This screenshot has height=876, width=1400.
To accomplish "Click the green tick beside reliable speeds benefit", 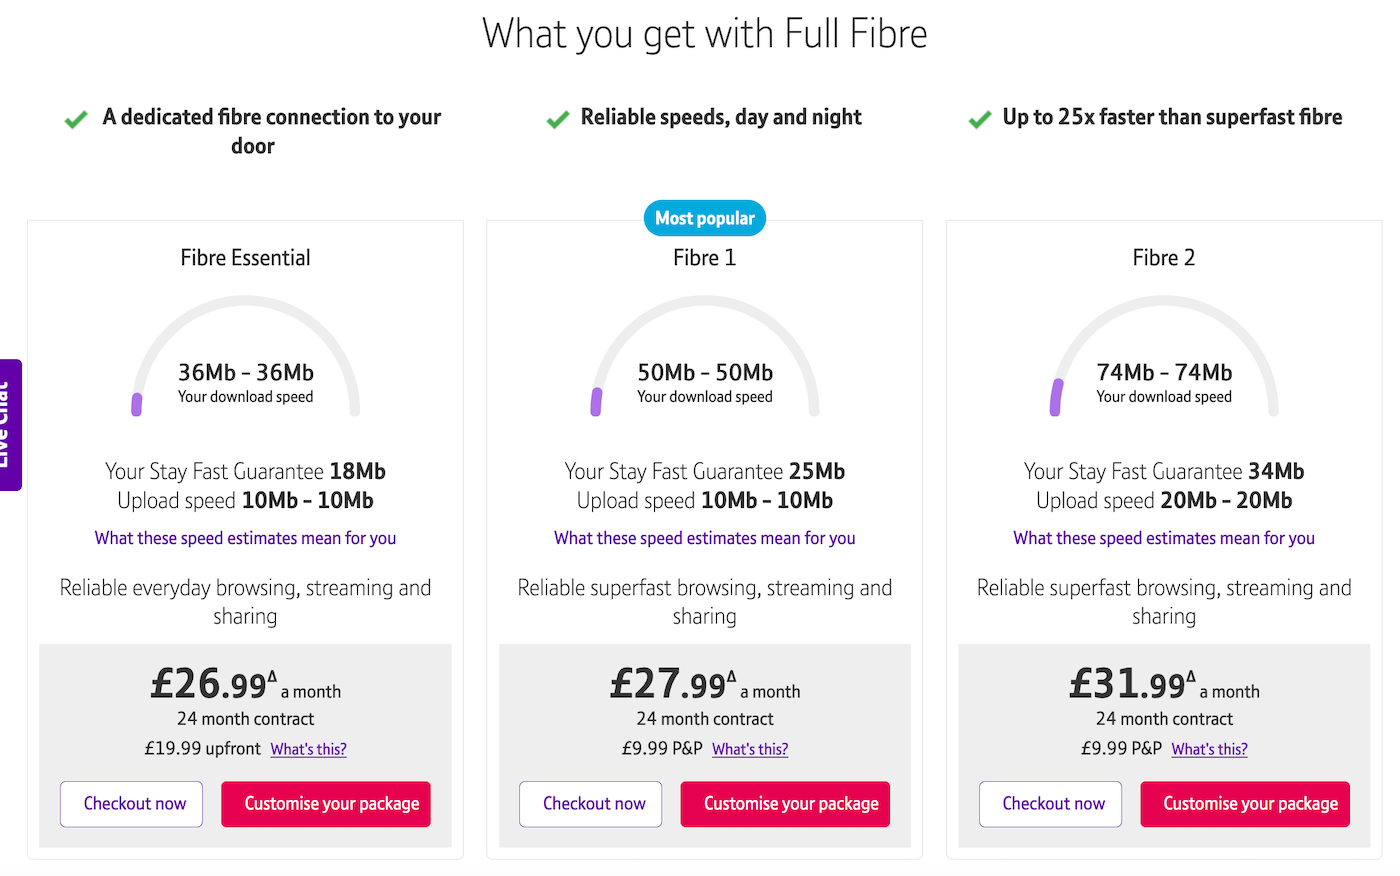I will 557,117.
